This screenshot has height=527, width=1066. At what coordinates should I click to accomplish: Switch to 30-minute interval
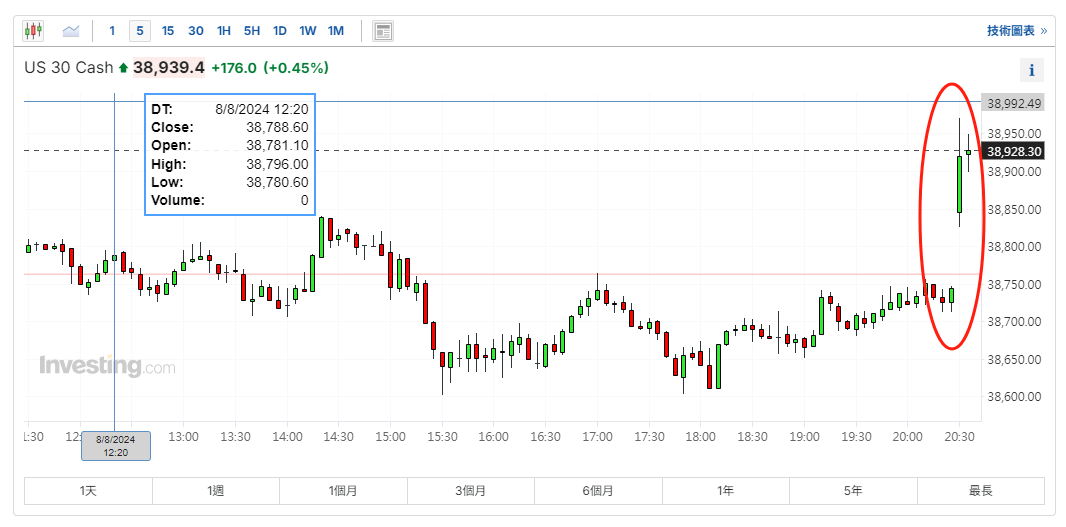coord(196,31)
